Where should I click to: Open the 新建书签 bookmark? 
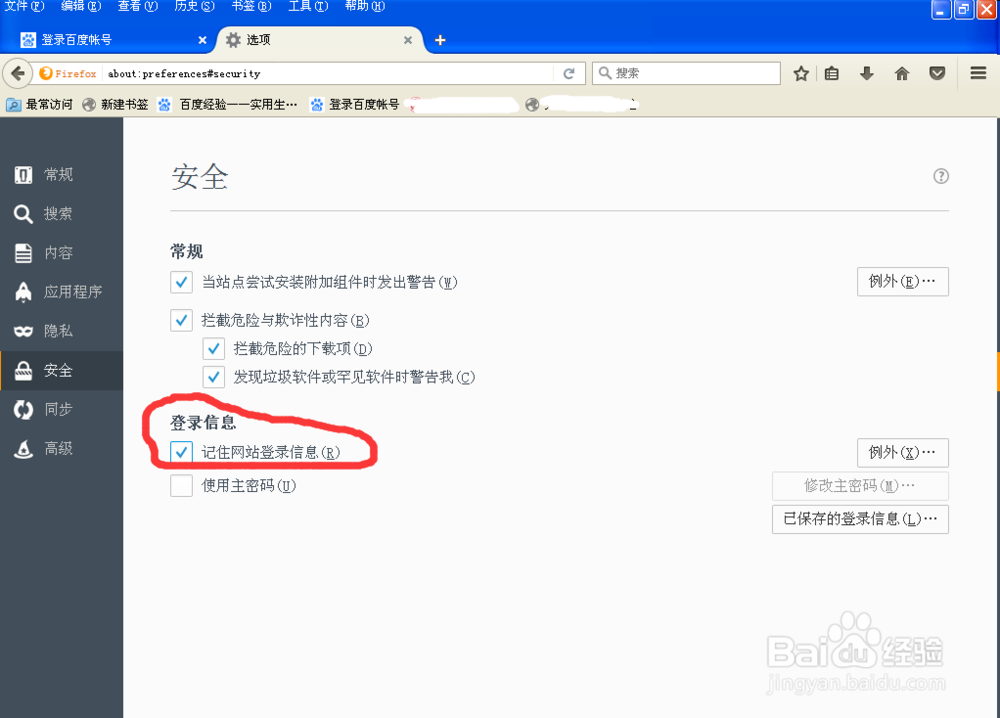click(x=115, y=105)
